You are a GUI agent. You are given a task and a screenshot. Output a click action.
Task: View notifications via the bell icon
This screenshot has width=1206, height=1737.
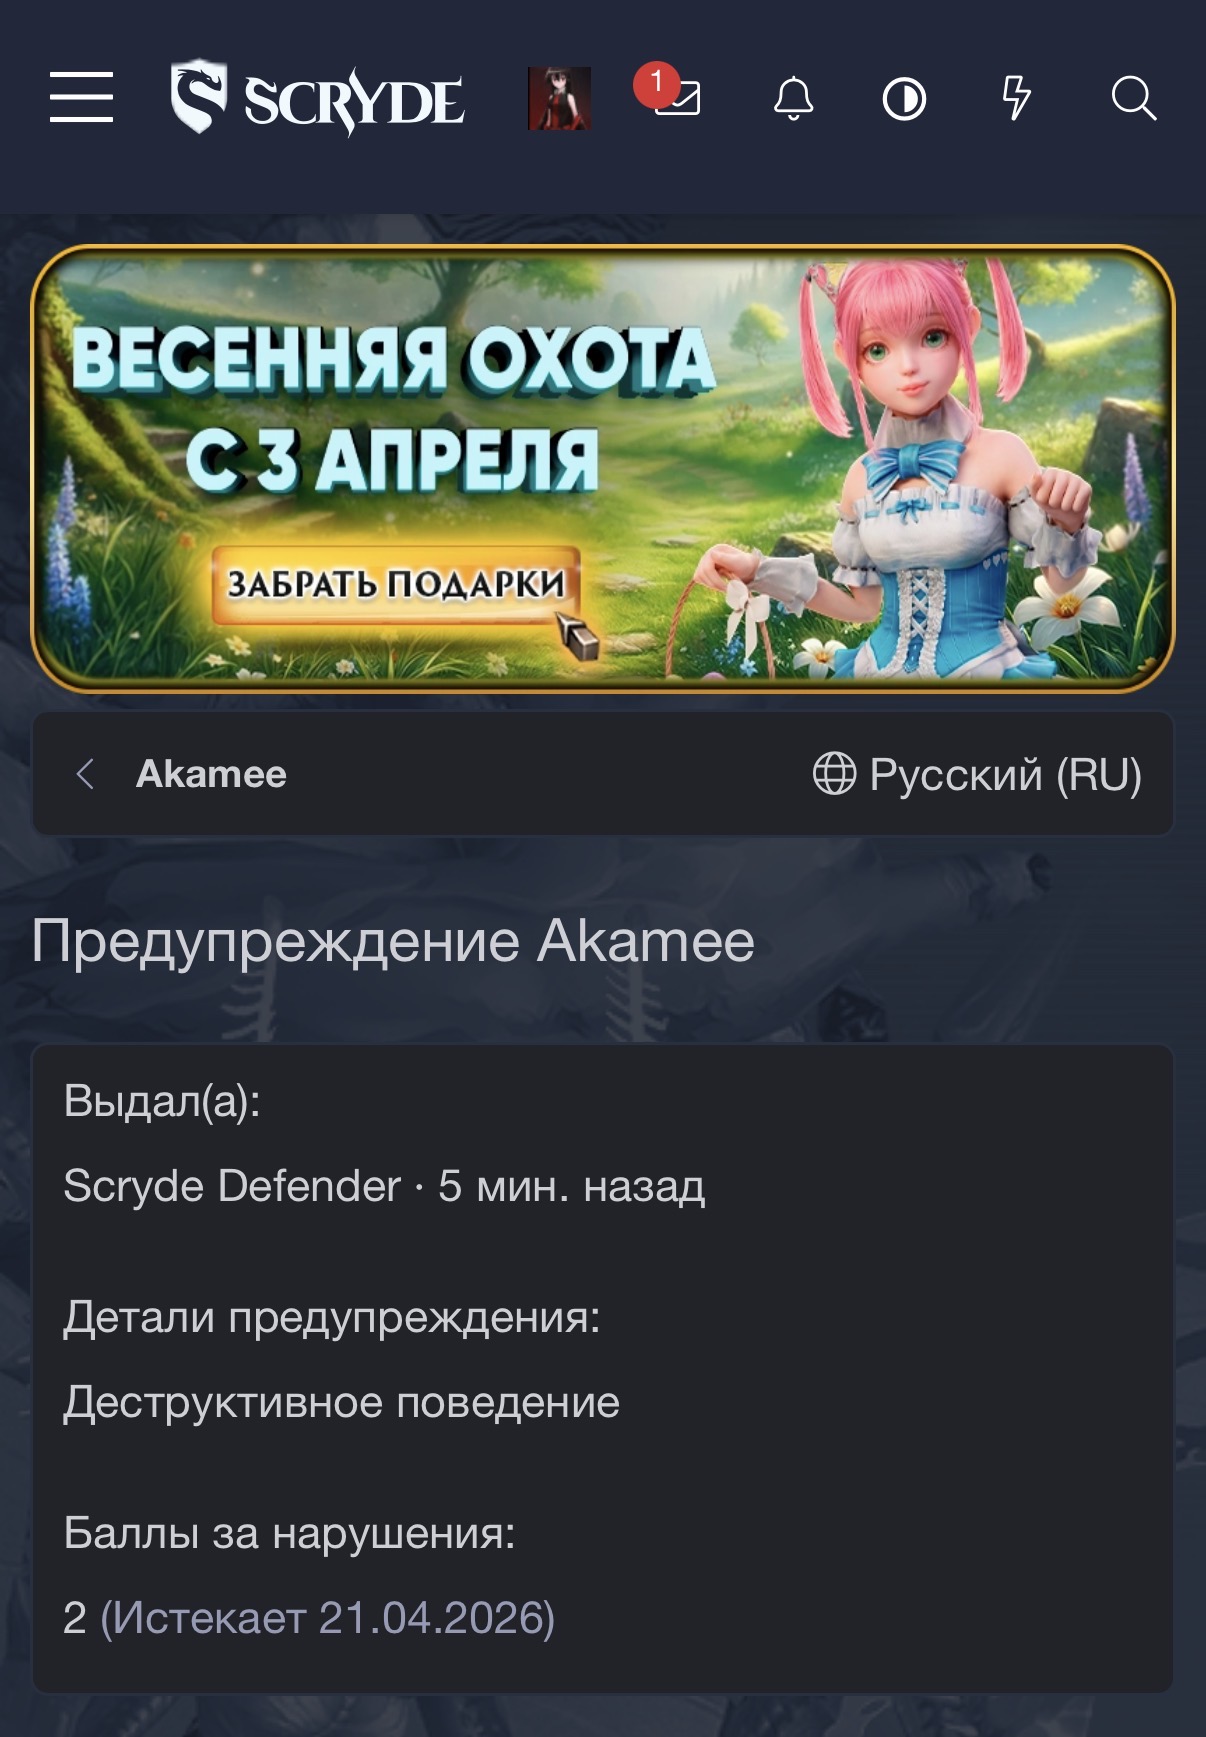[793, 98]
